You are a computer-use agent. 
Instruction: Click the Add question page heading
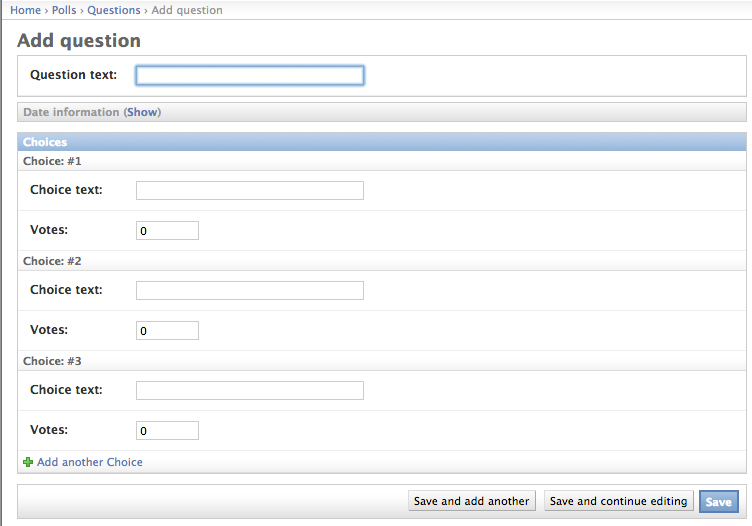pyautogui.click(x=79, y=41)
